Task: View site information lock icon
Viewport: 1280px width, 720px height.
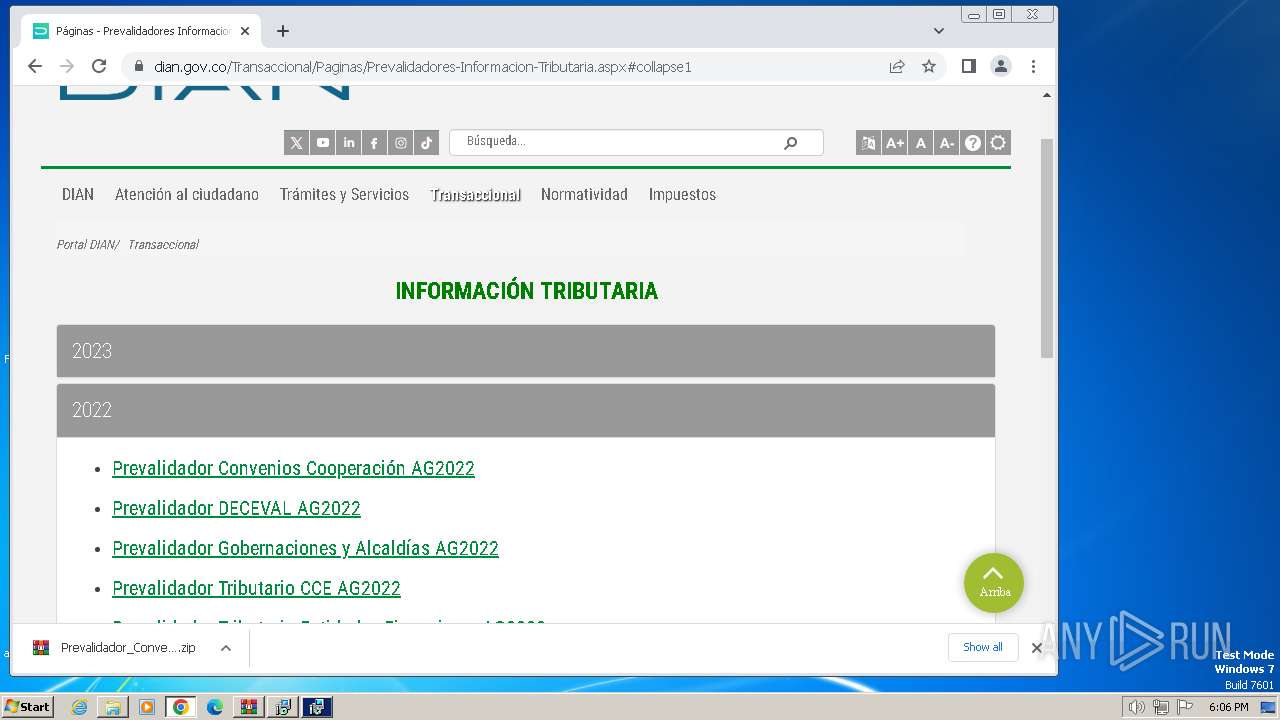Action: pyautogui.click(x=139, y=66)
